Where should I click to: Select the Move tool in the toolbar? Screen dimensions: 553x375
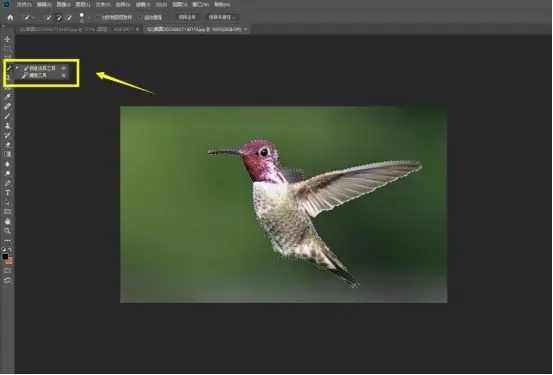pyautogui.click(x=7, y=40)
